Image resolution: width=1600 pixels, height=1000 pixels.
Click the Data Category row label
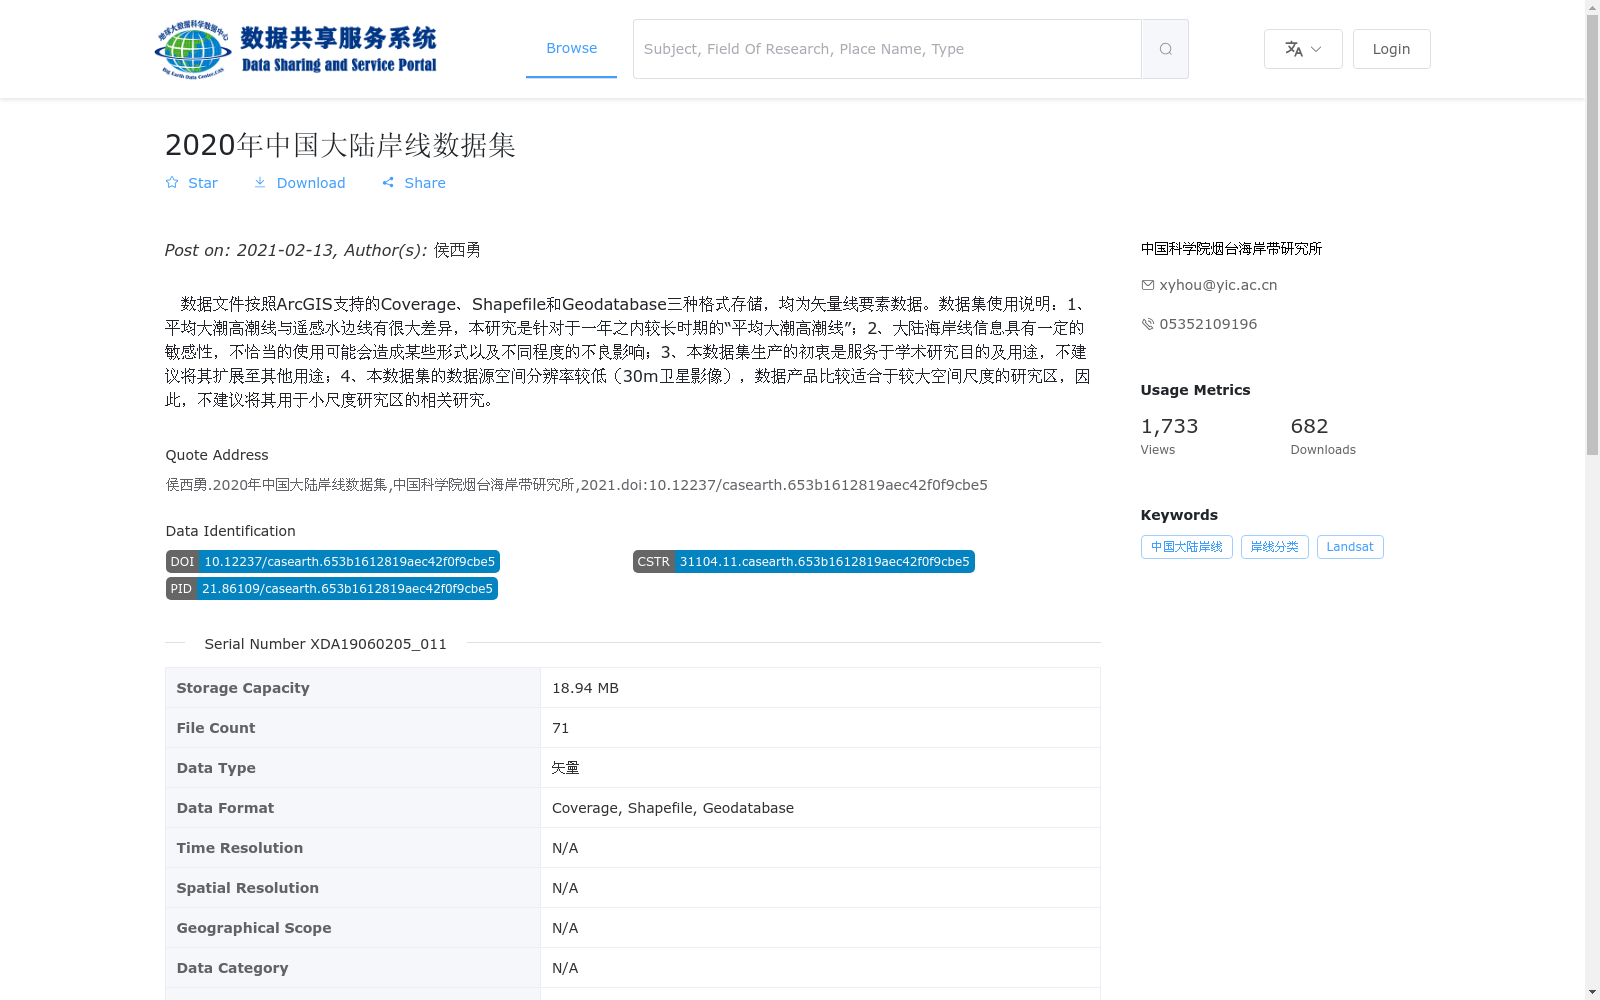pos(232,968)
